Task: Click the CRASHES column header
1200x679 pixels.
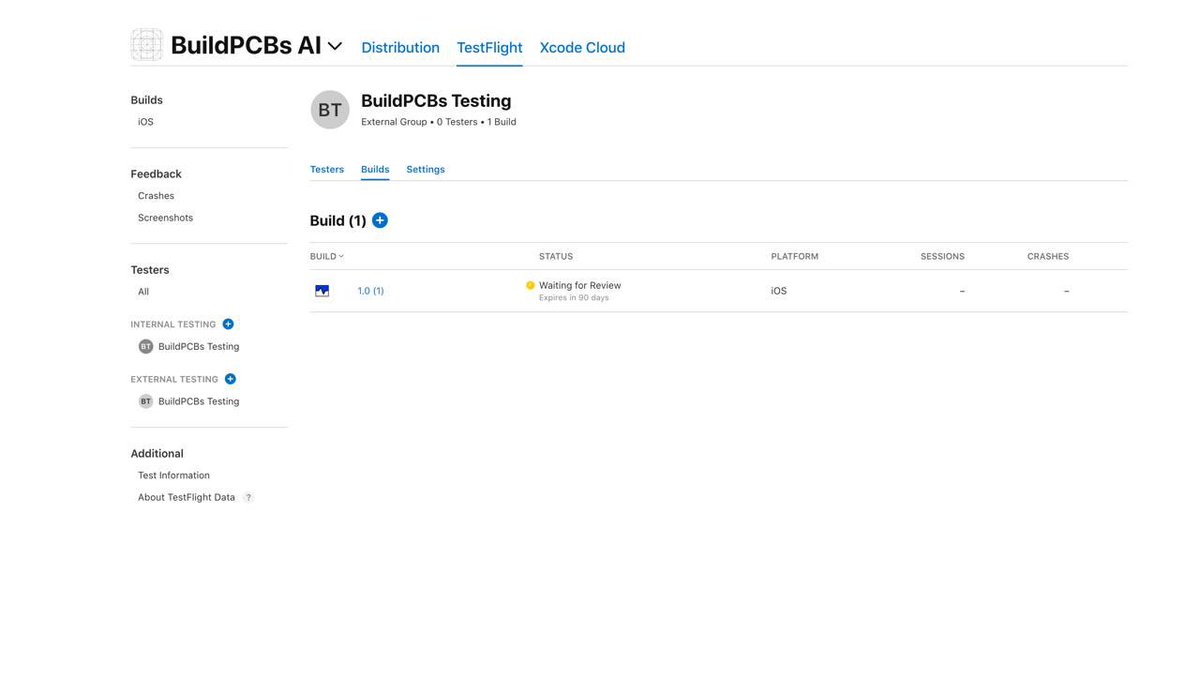Action: (1048, 257)
